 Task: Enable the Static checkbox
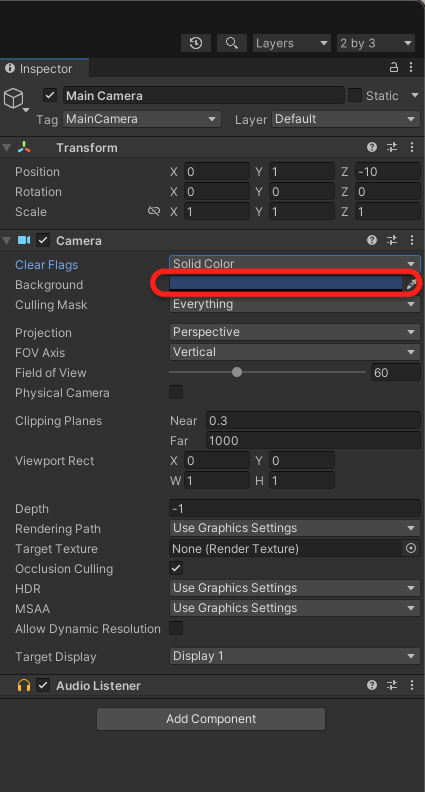tap(355, 95)
